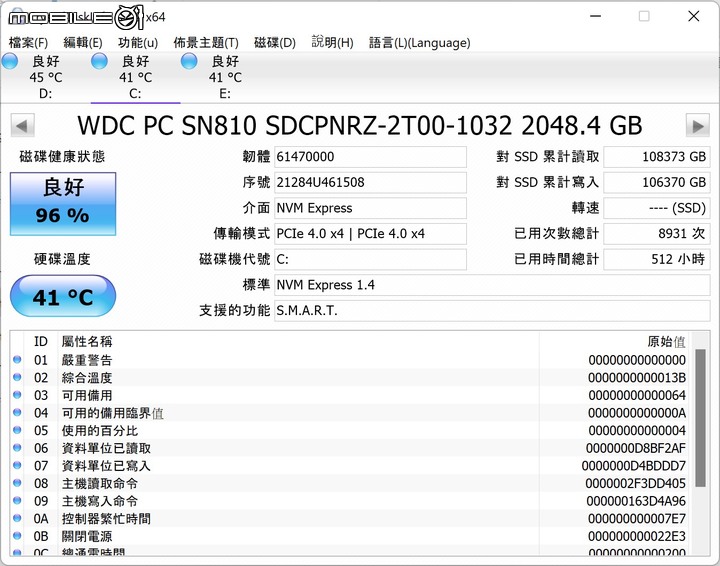720x566 pixels.
Task: Click the disk title WDC PC SN810
Action: coord(360,126)
